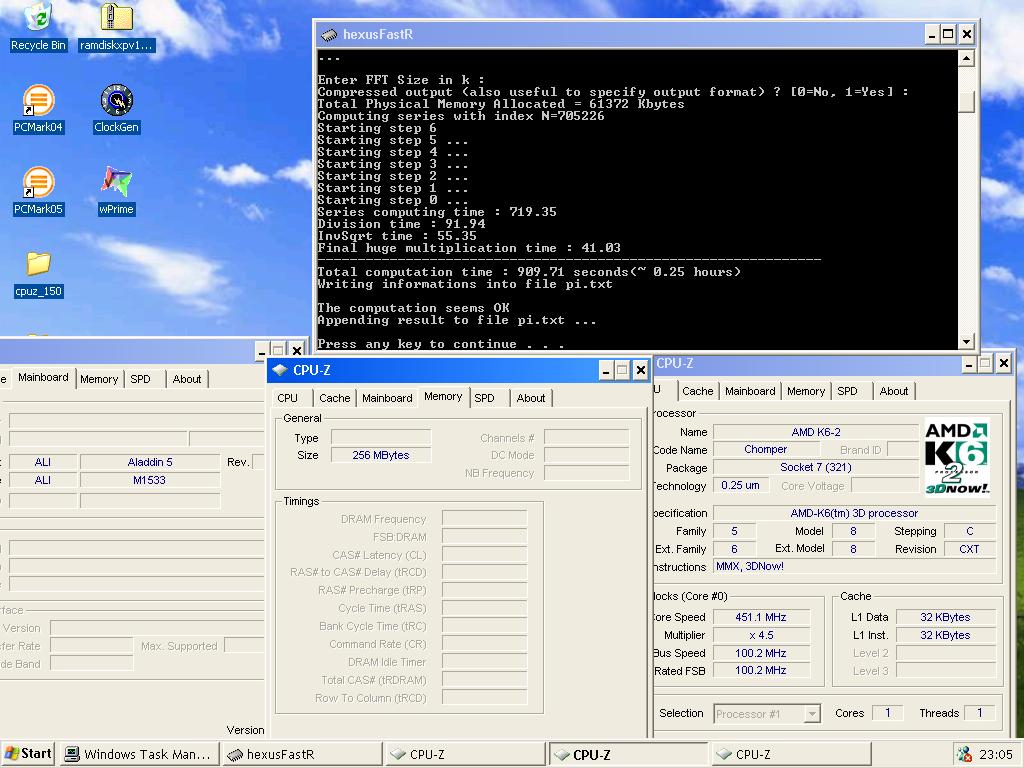Viewport: 1024px width, 768px height.
Task: Open SPD tab in middle CPU-Z window
Action: click(x=484, y=398)
